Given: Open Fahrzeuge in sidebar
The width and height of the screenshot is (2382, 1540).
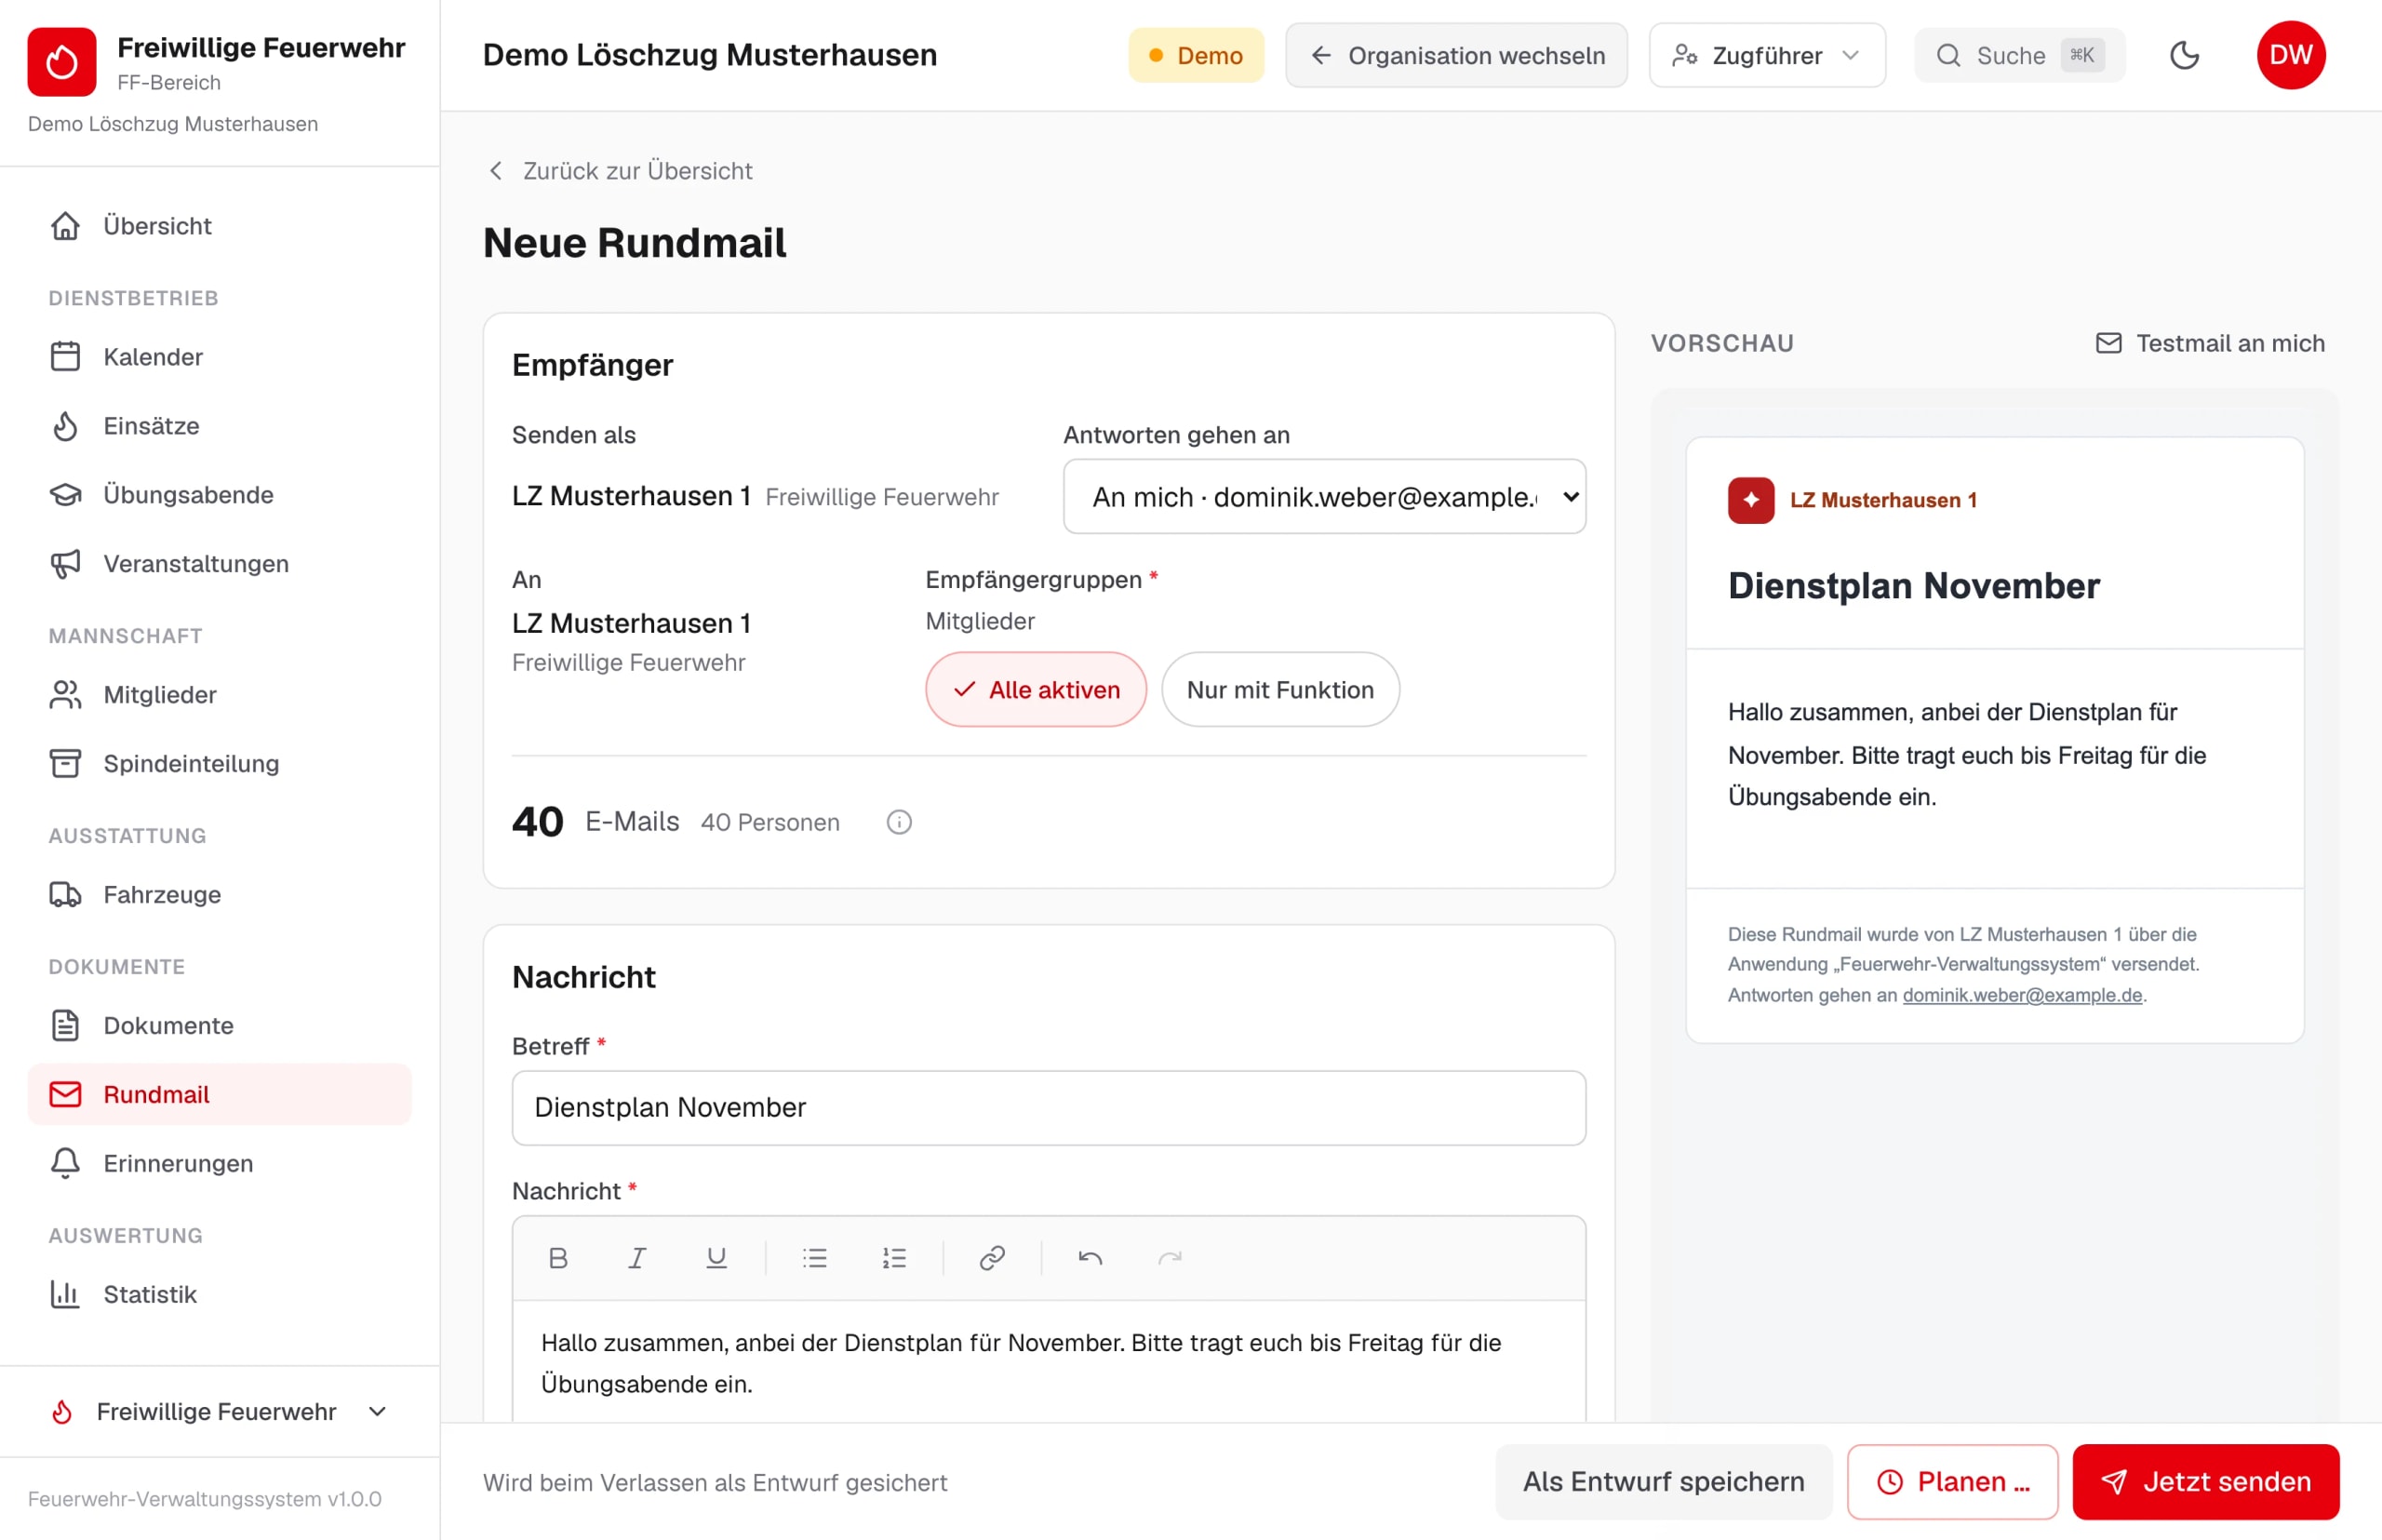Looking at the screenshot, I should [219, 895].
